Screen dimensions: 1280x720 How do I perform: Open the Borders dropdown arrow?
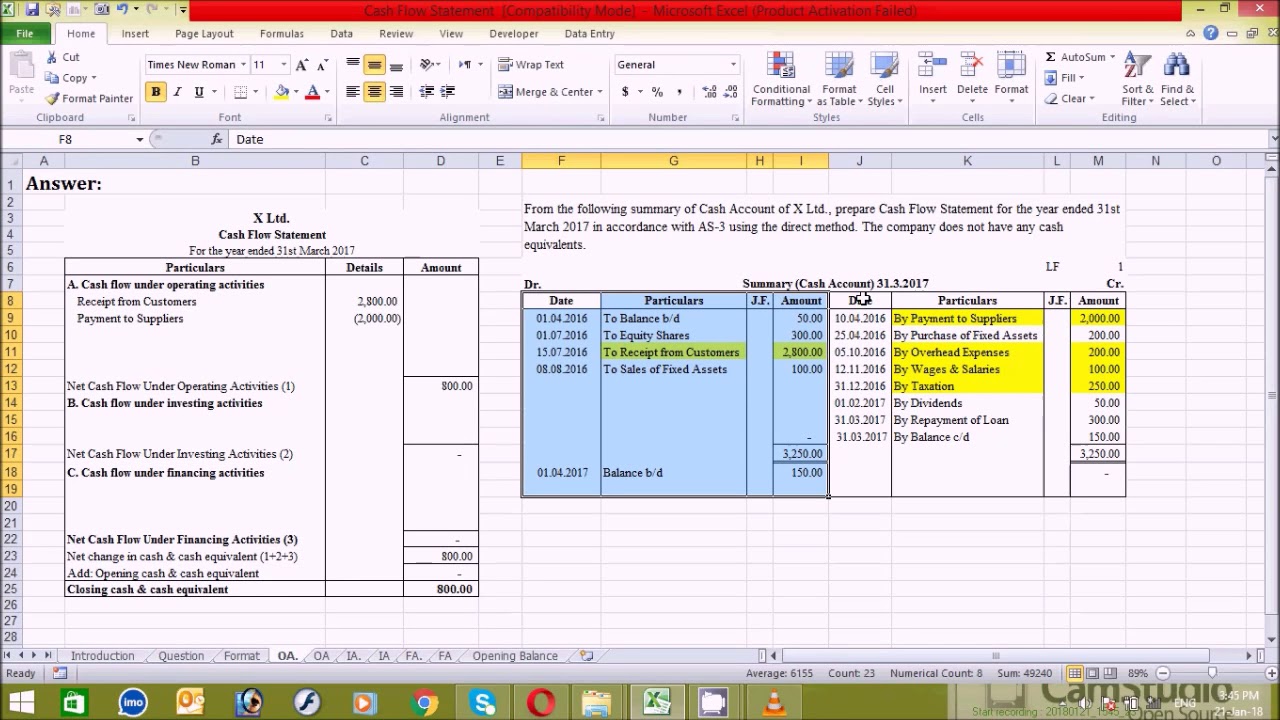click(256, 91)
